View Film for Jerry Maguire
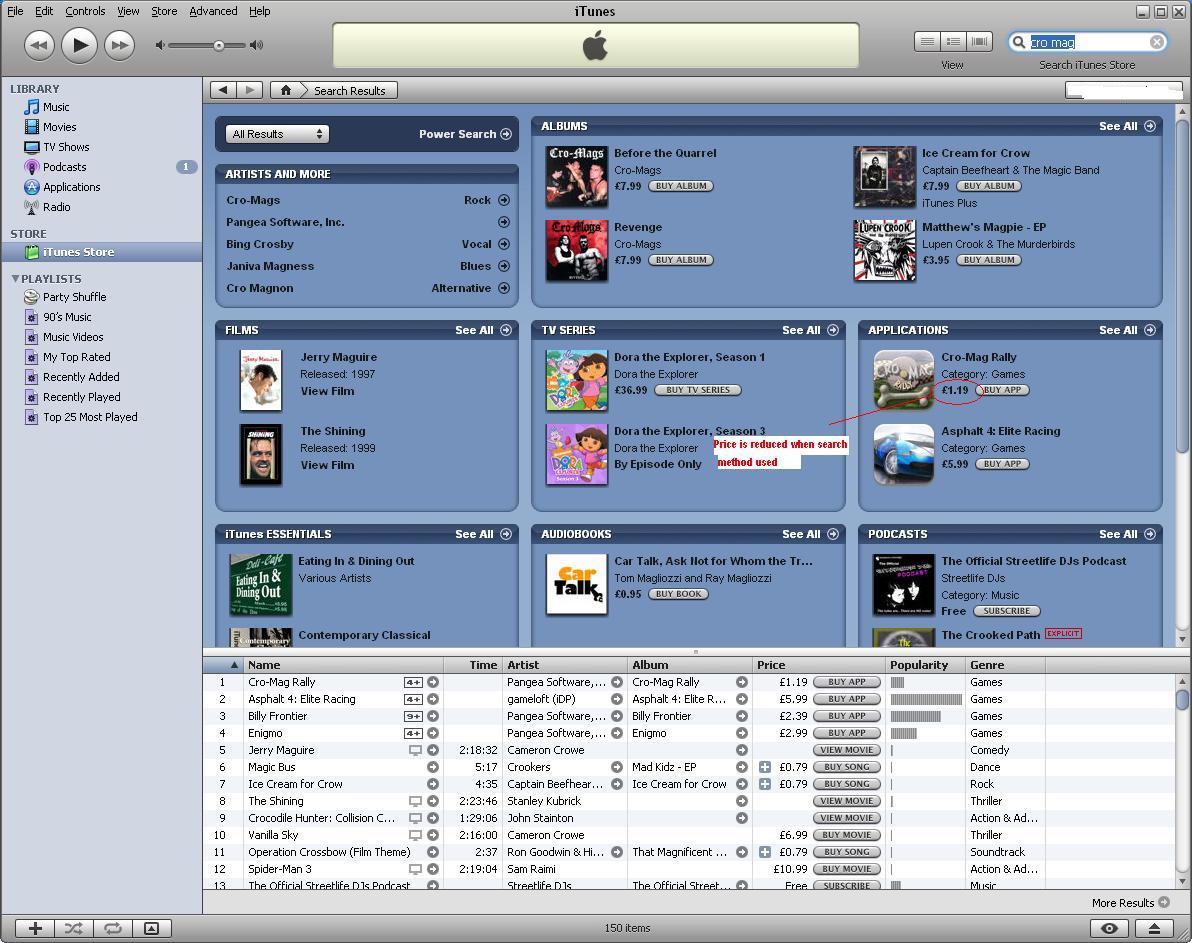The height and width of the screenshot is (943, 1192). coord(327,391)
